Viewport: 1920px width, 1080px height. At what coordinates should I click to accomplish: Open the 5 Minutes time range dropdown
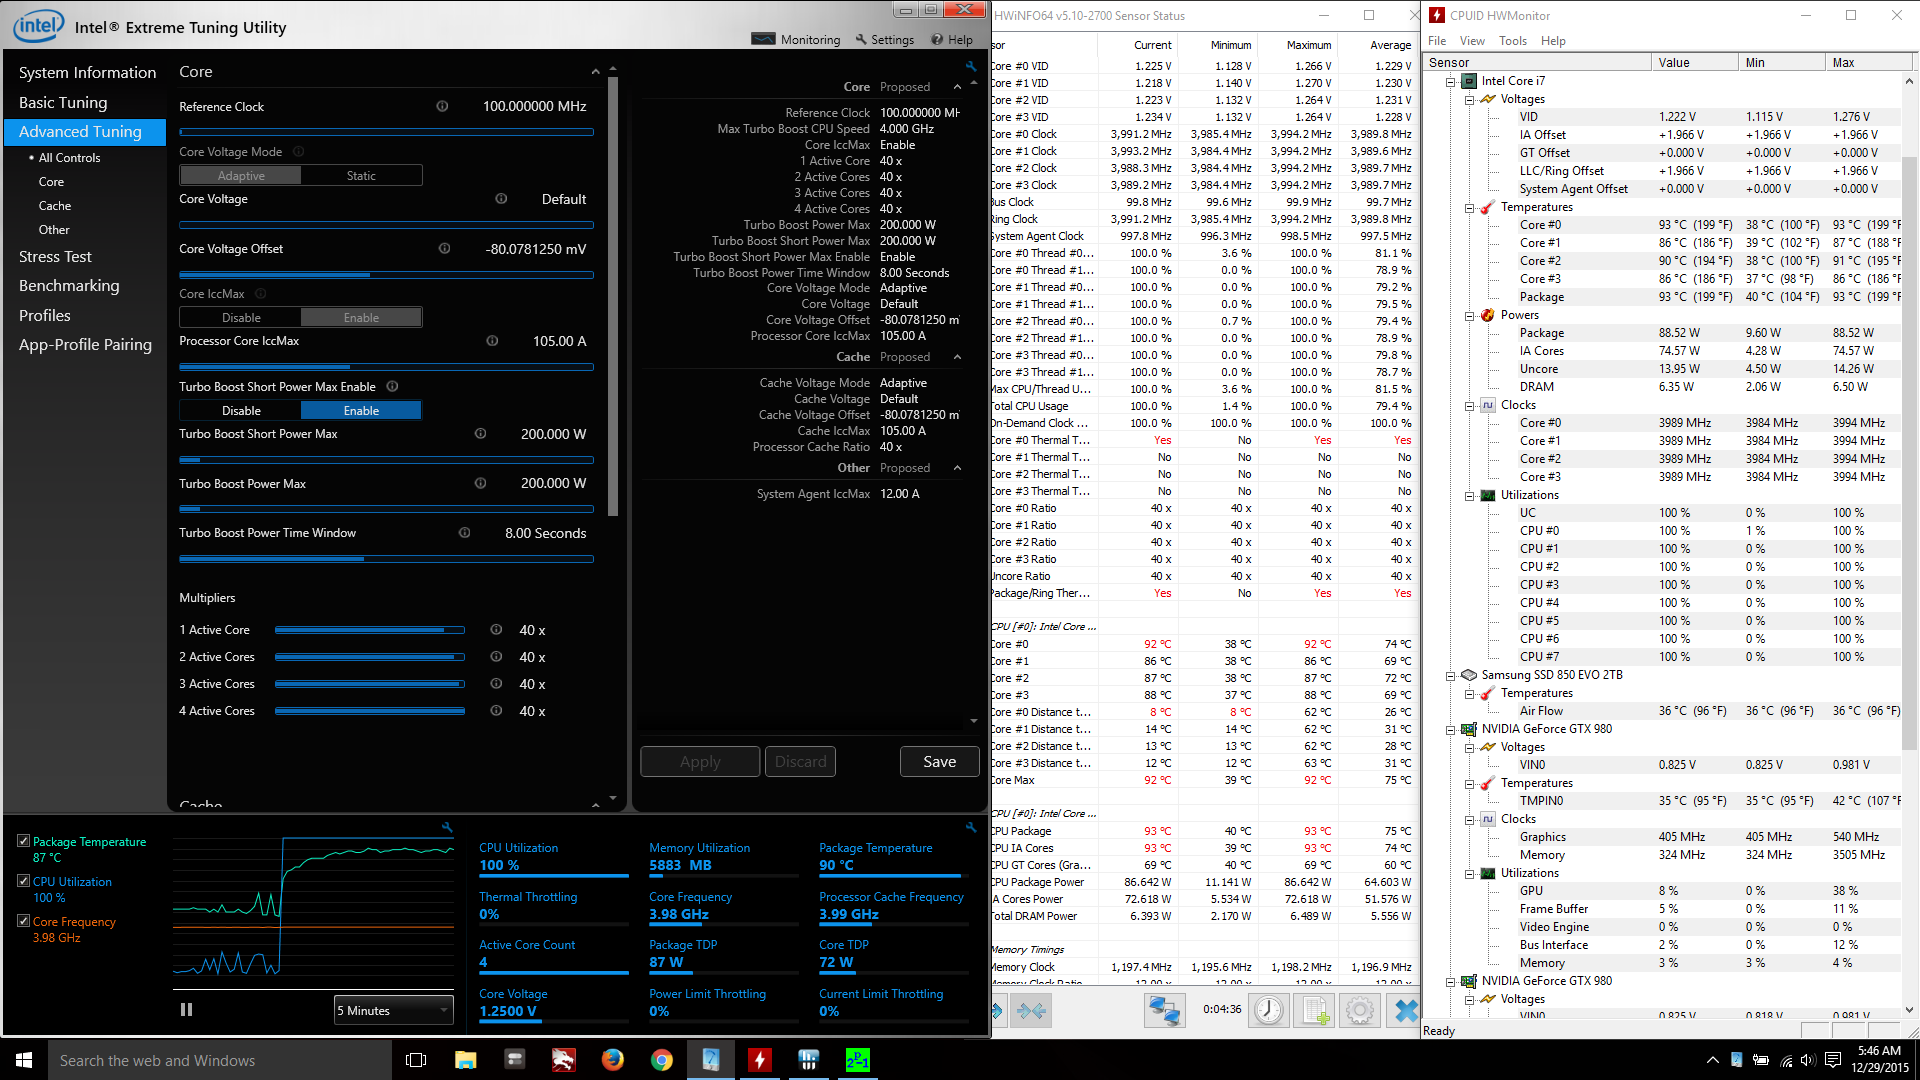click(393, 1011)
